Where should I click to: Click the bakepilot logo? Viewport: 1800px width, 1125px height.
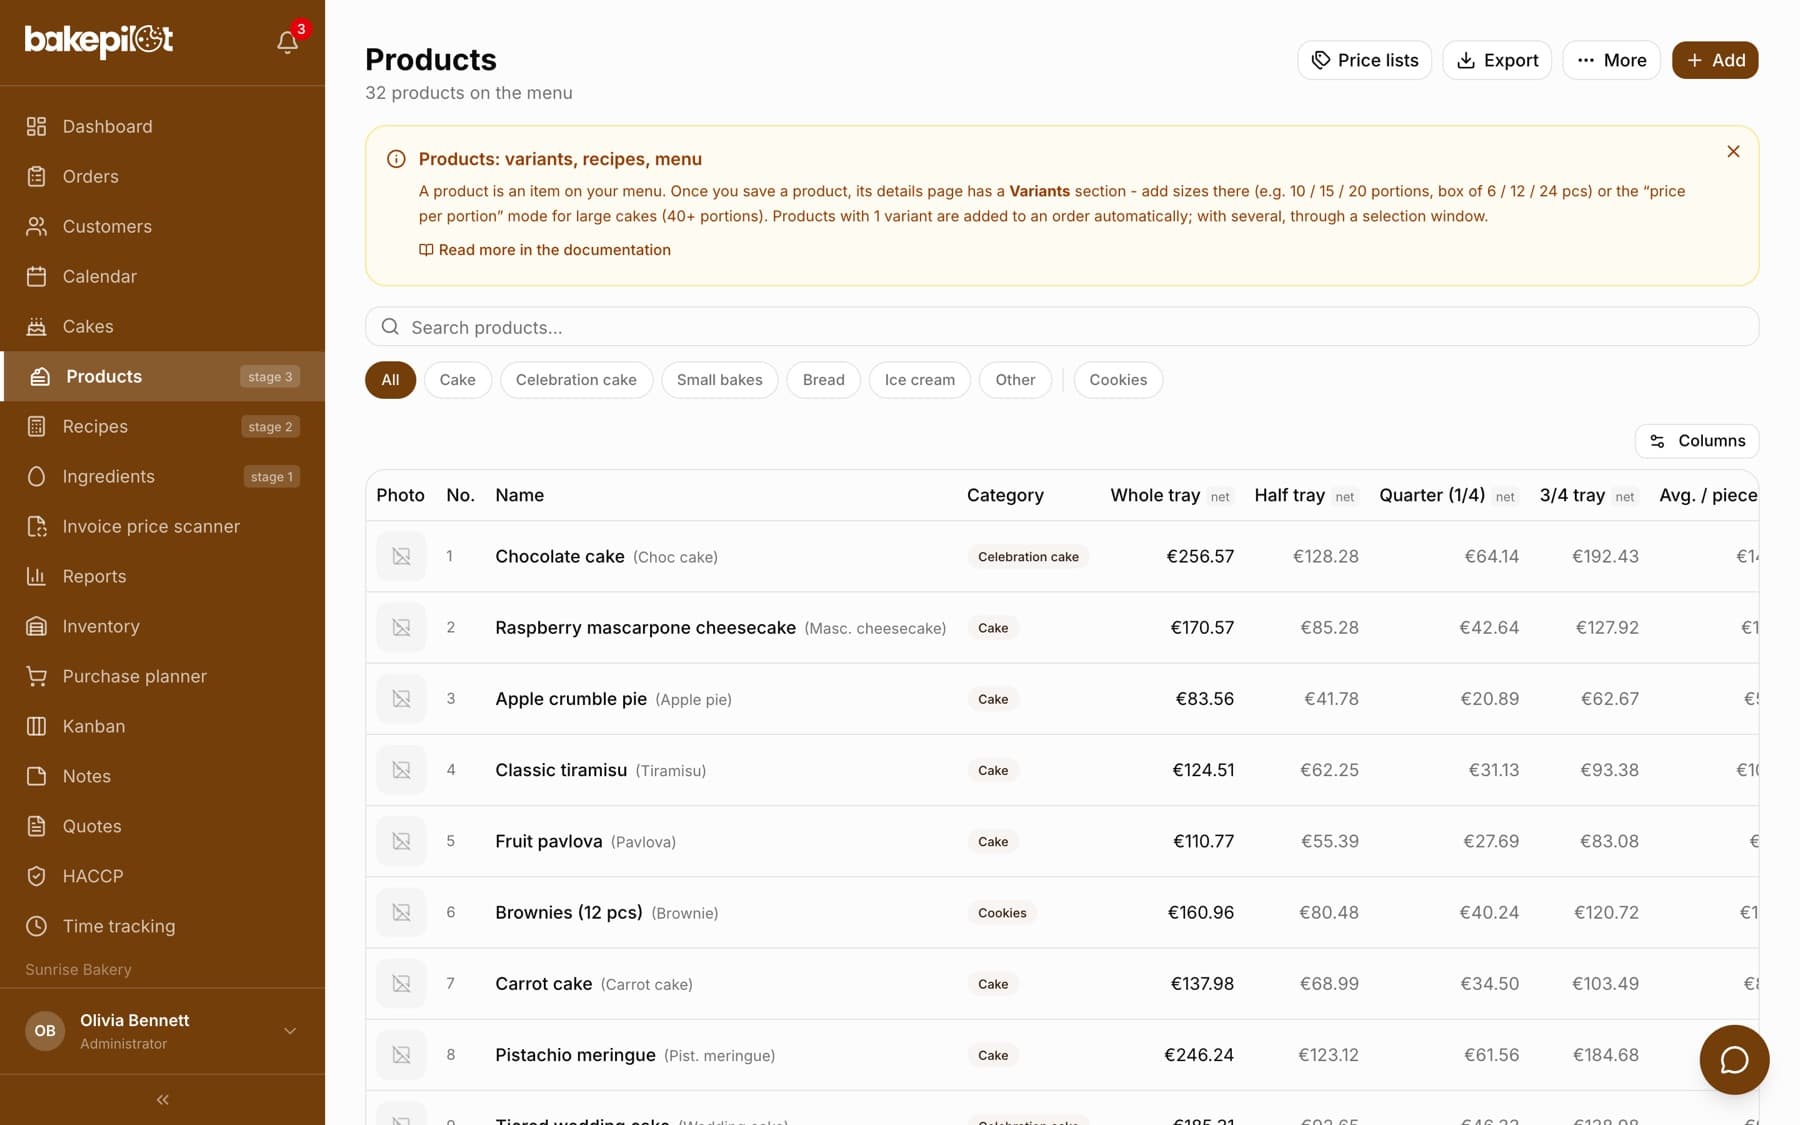point(99,40)
